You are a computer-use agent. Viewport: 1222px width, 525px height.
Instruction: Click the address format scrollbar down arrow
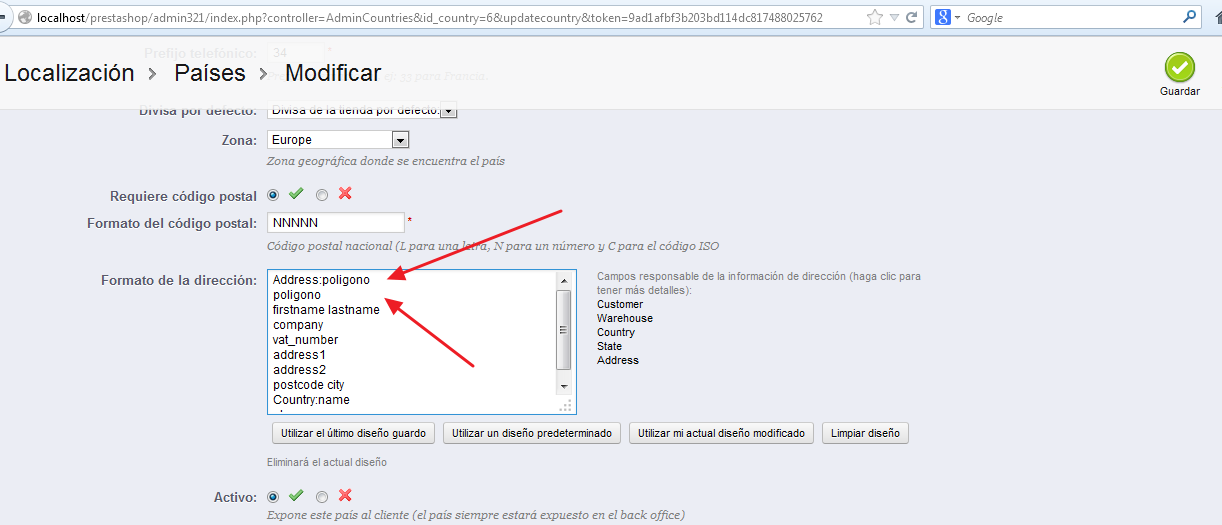pos(563,386)
